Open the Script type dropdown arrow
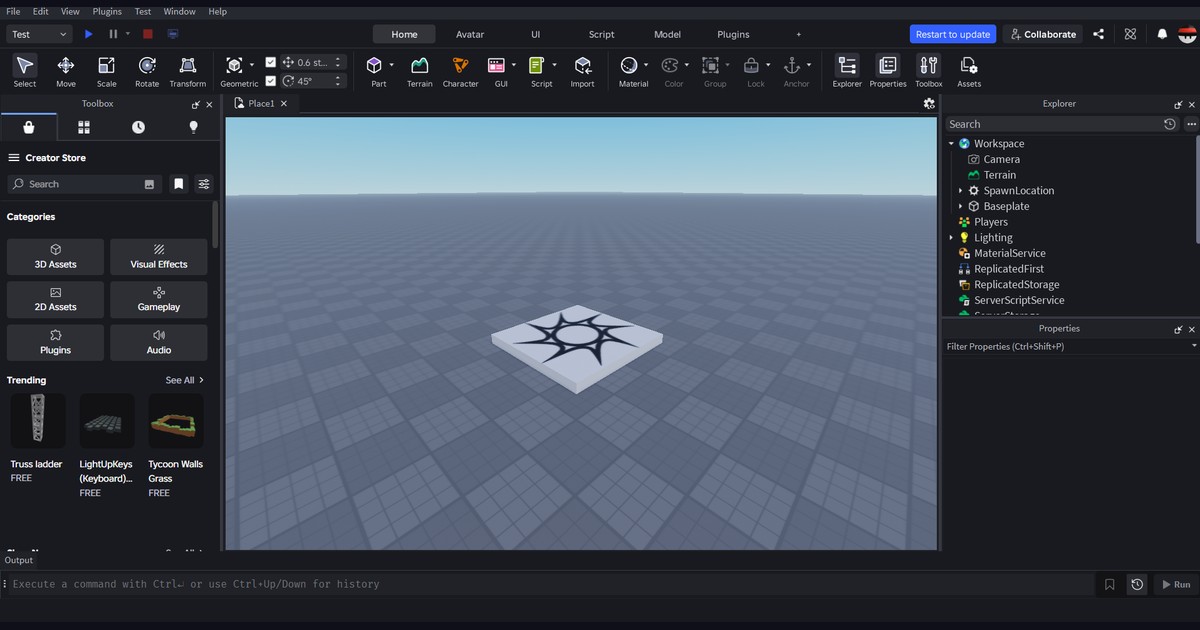 (554, 66)
